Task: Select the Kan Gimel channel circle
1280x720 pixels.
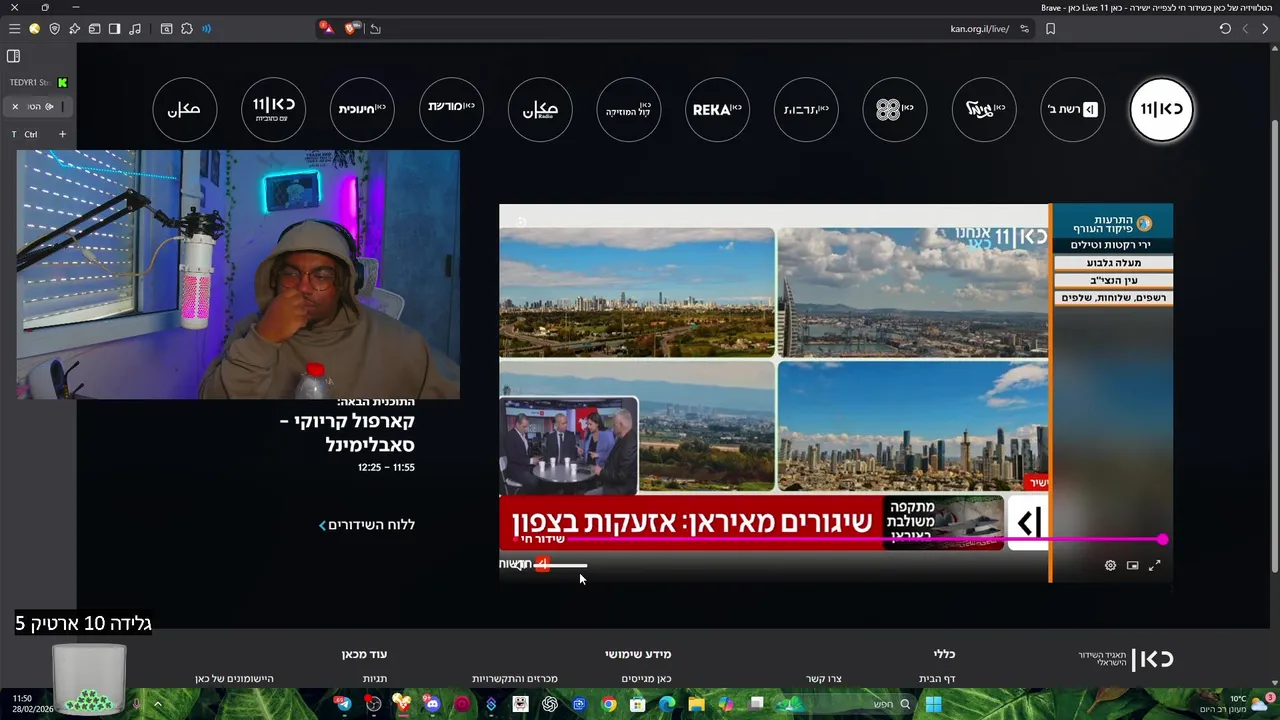Action: 984,109
